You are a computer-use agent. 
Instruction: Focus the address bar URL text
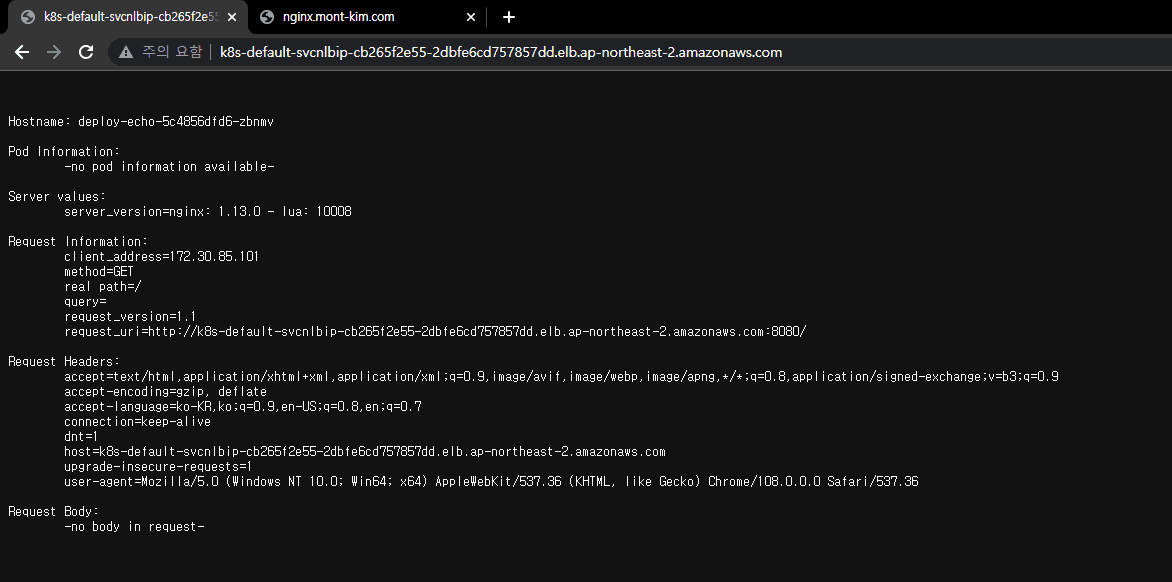[x=500, y=52]
